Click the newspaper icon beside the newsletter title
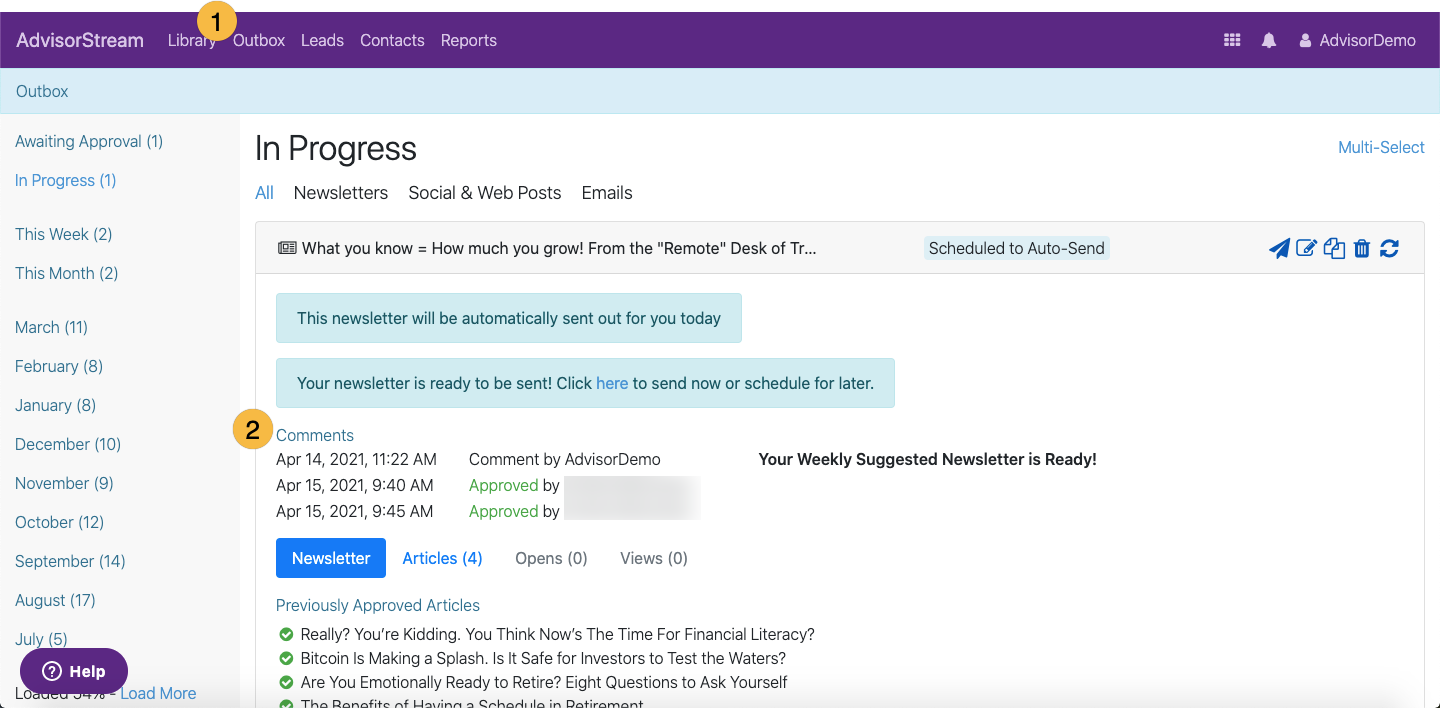The height and width of the screenshot is (708, 1440). pyautogui.click(x=287, y=248)
